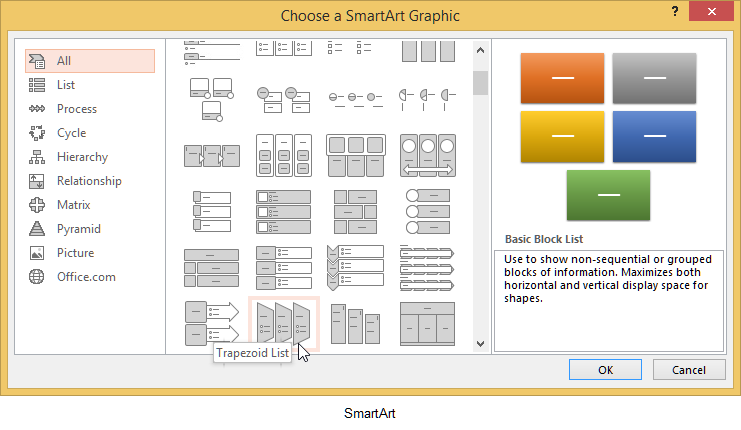
Task: Select the Horizontal Bullet List layout at top
Action: click(284, 48)
